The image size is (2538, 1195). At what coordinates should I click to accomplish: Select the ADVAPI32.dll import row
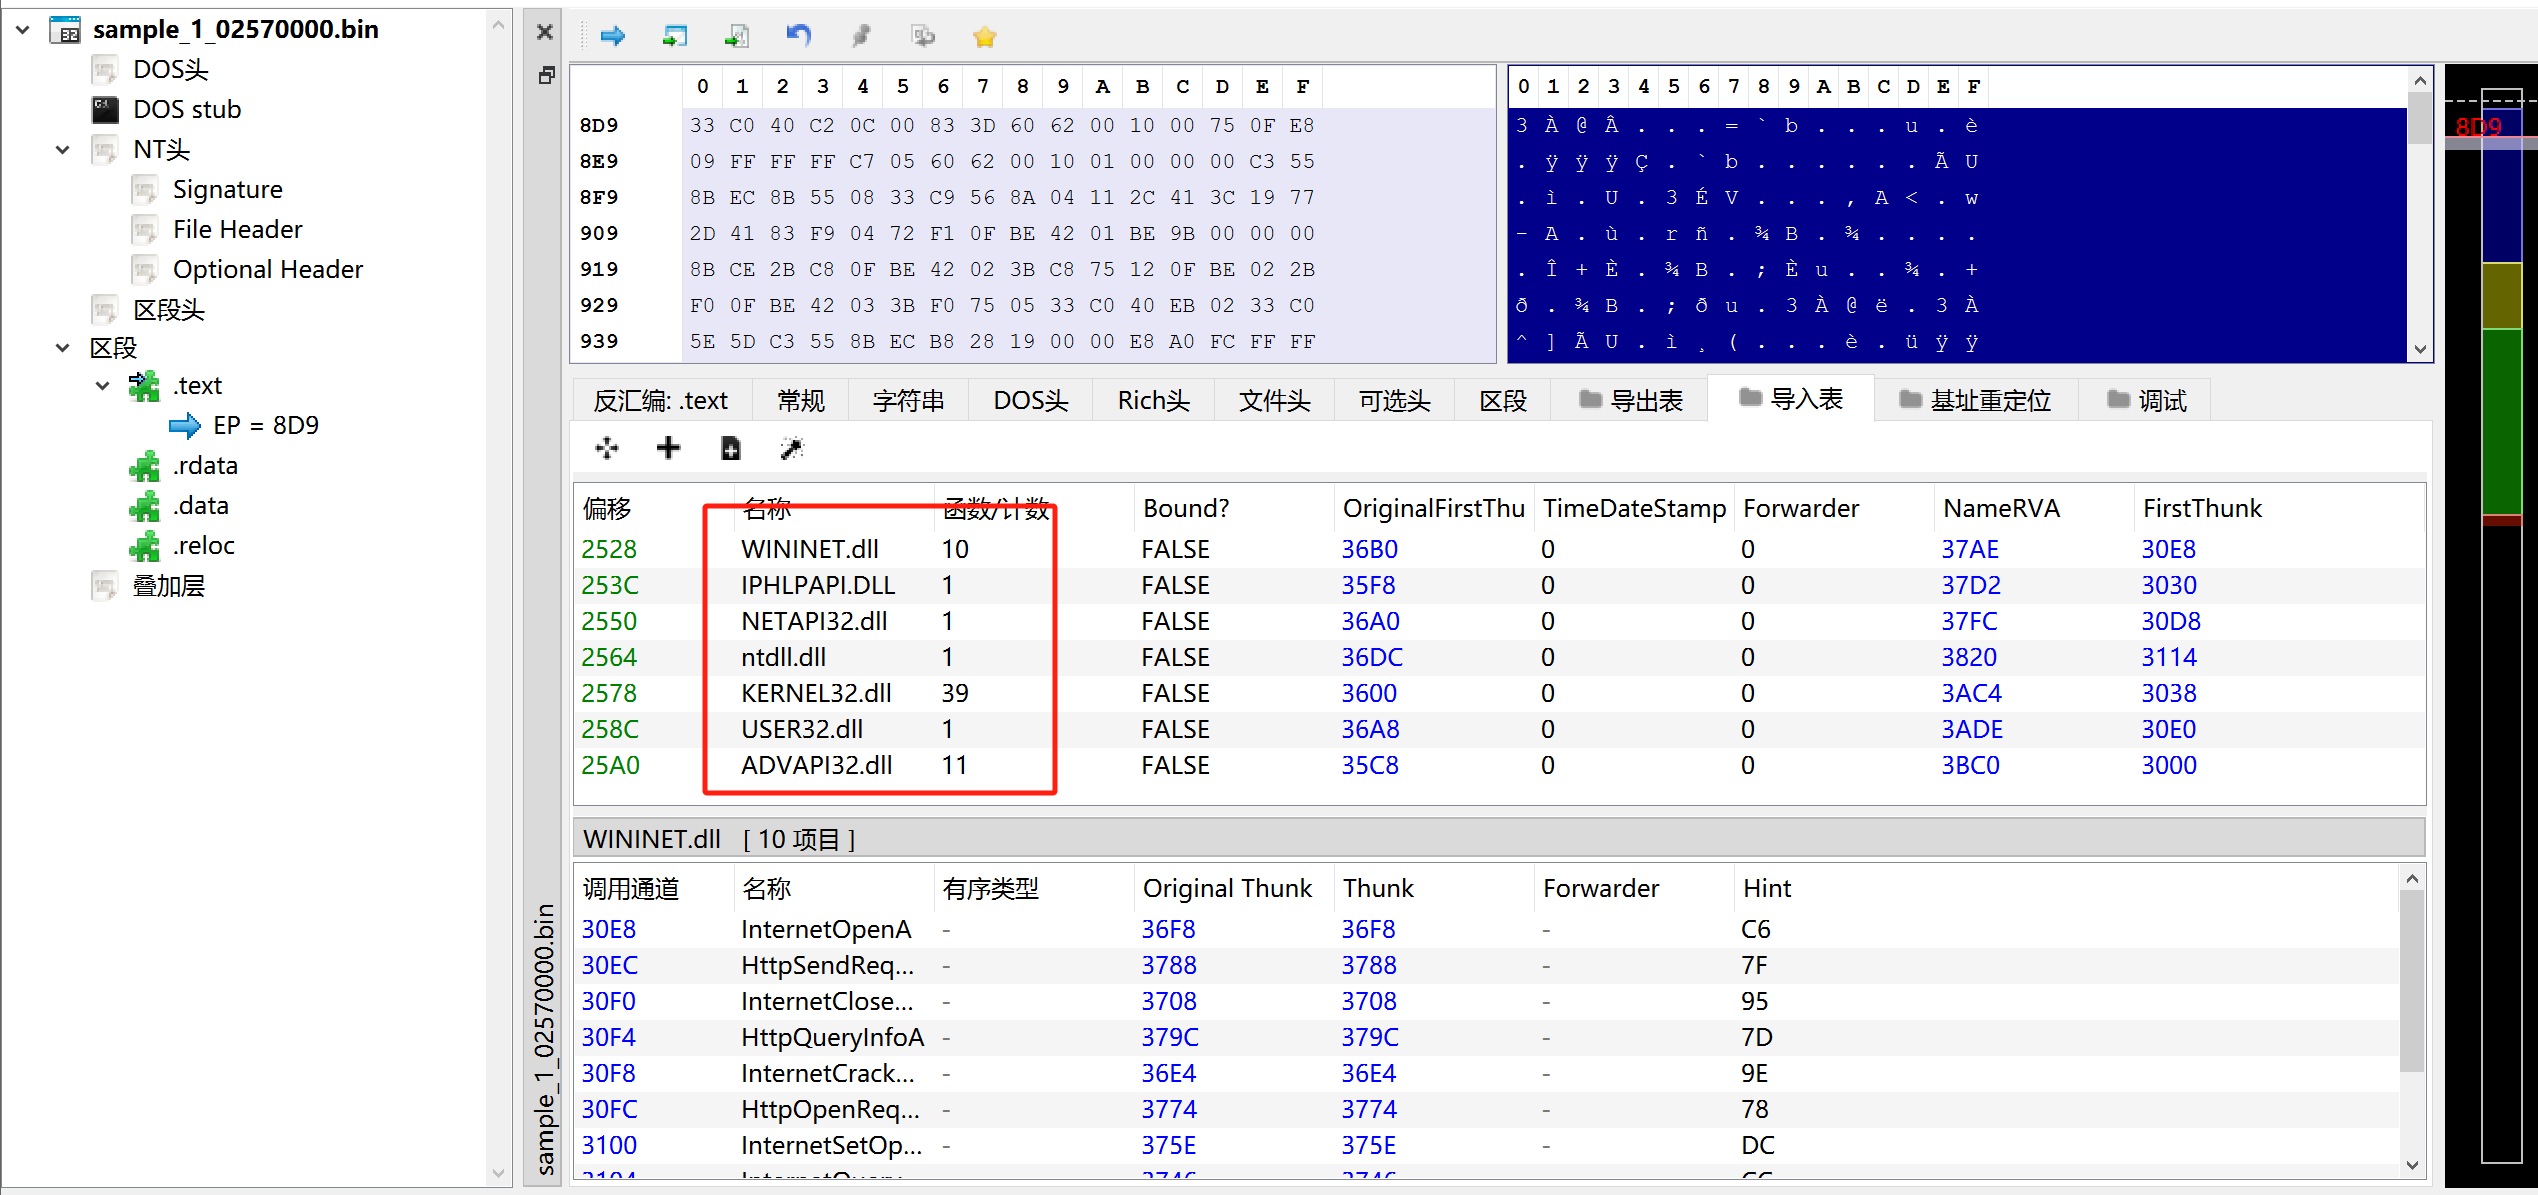[1499, 765]
